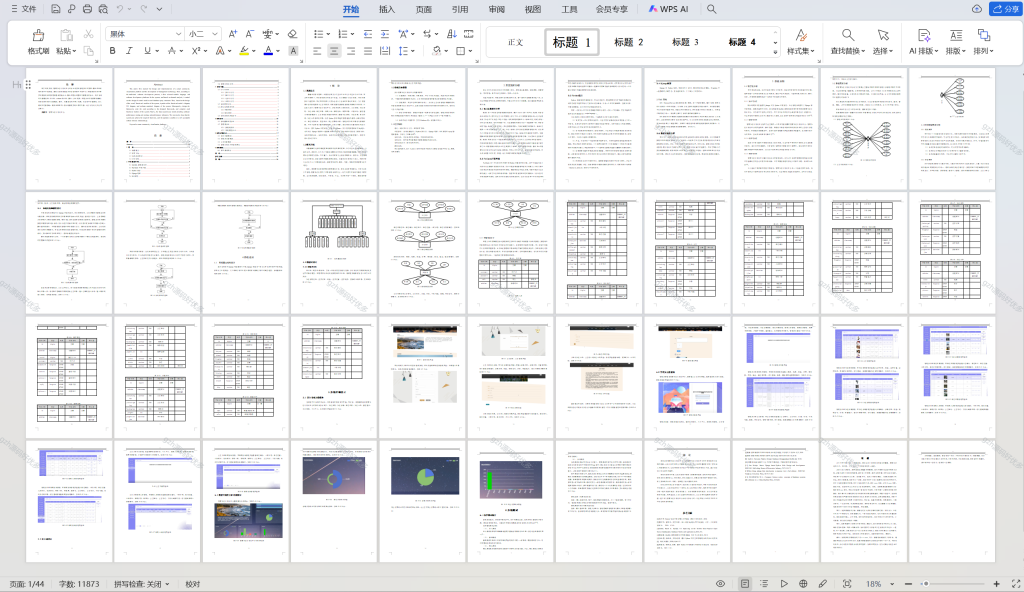Switch to outline view icon in status bar
1024x592 pixels.
pyautogui.click(x=763, y=584)
